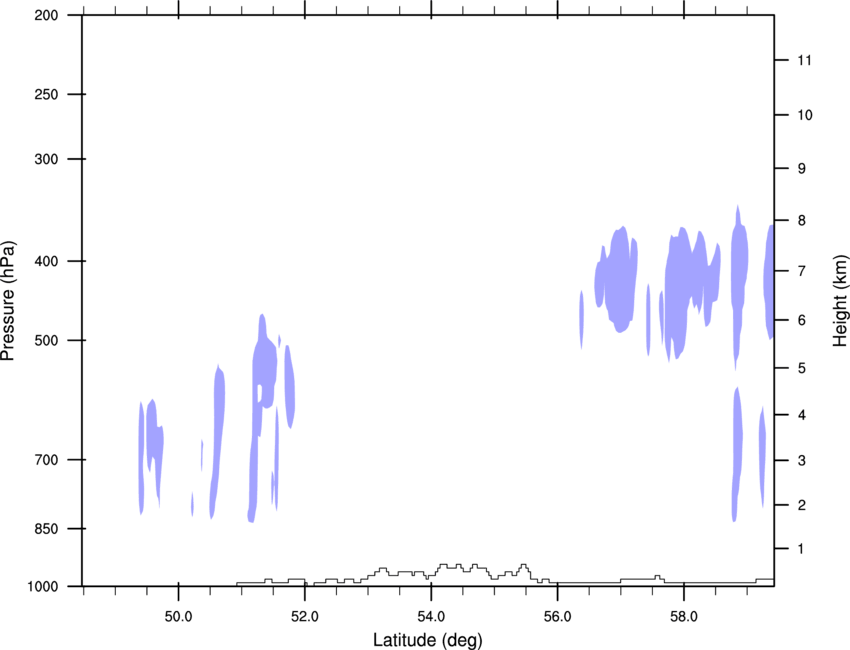Click the 6 km height label
Viewport: 850px width, 650px height.
coord(802,320)
